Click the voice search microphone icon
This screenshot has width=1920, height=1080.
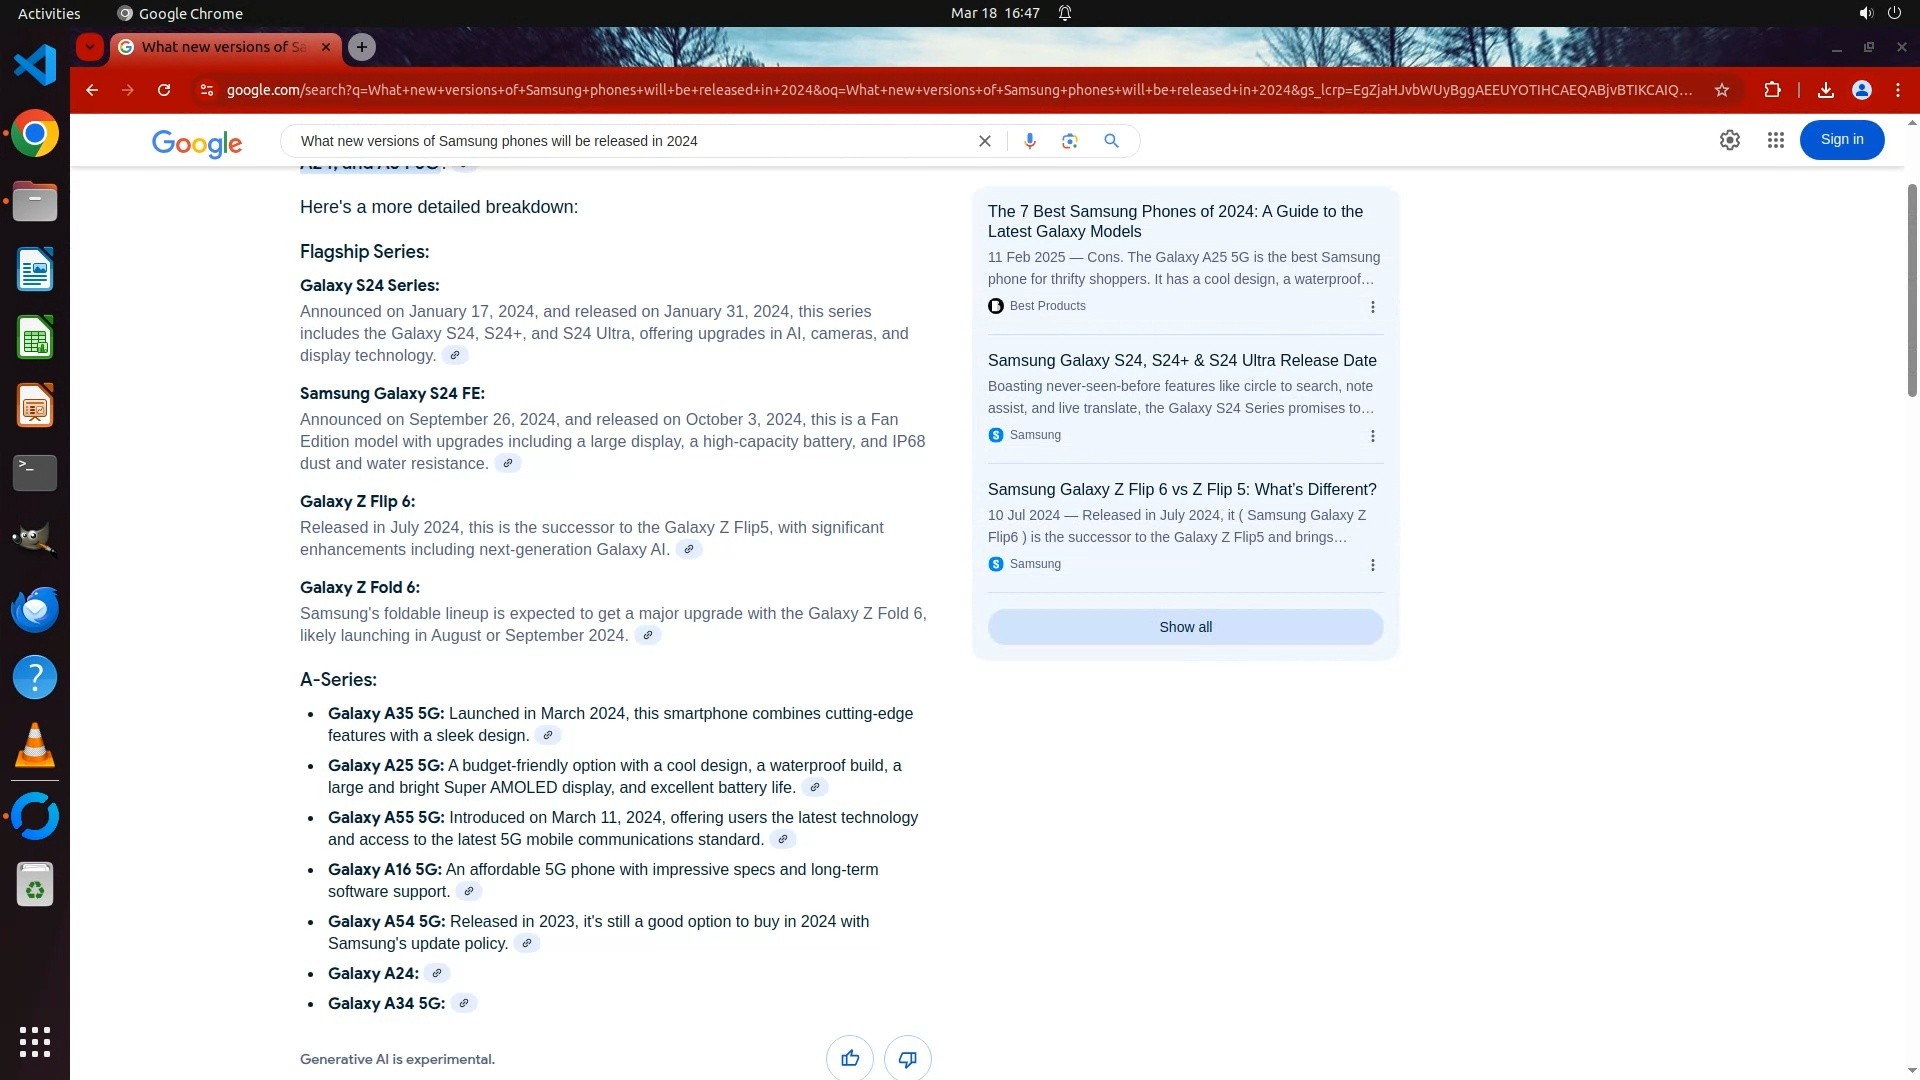(1029, 141)
